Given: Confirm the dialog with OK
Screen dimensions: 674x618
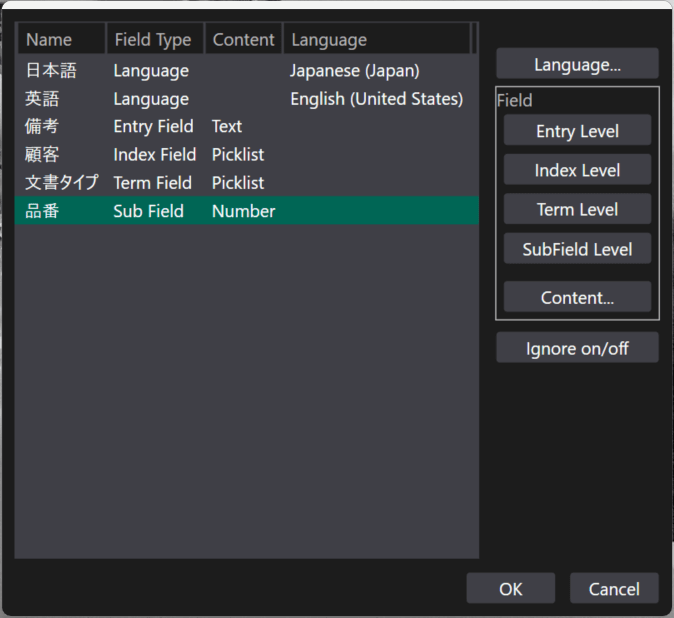Looking at the screenshot, I should coord(510,589).
